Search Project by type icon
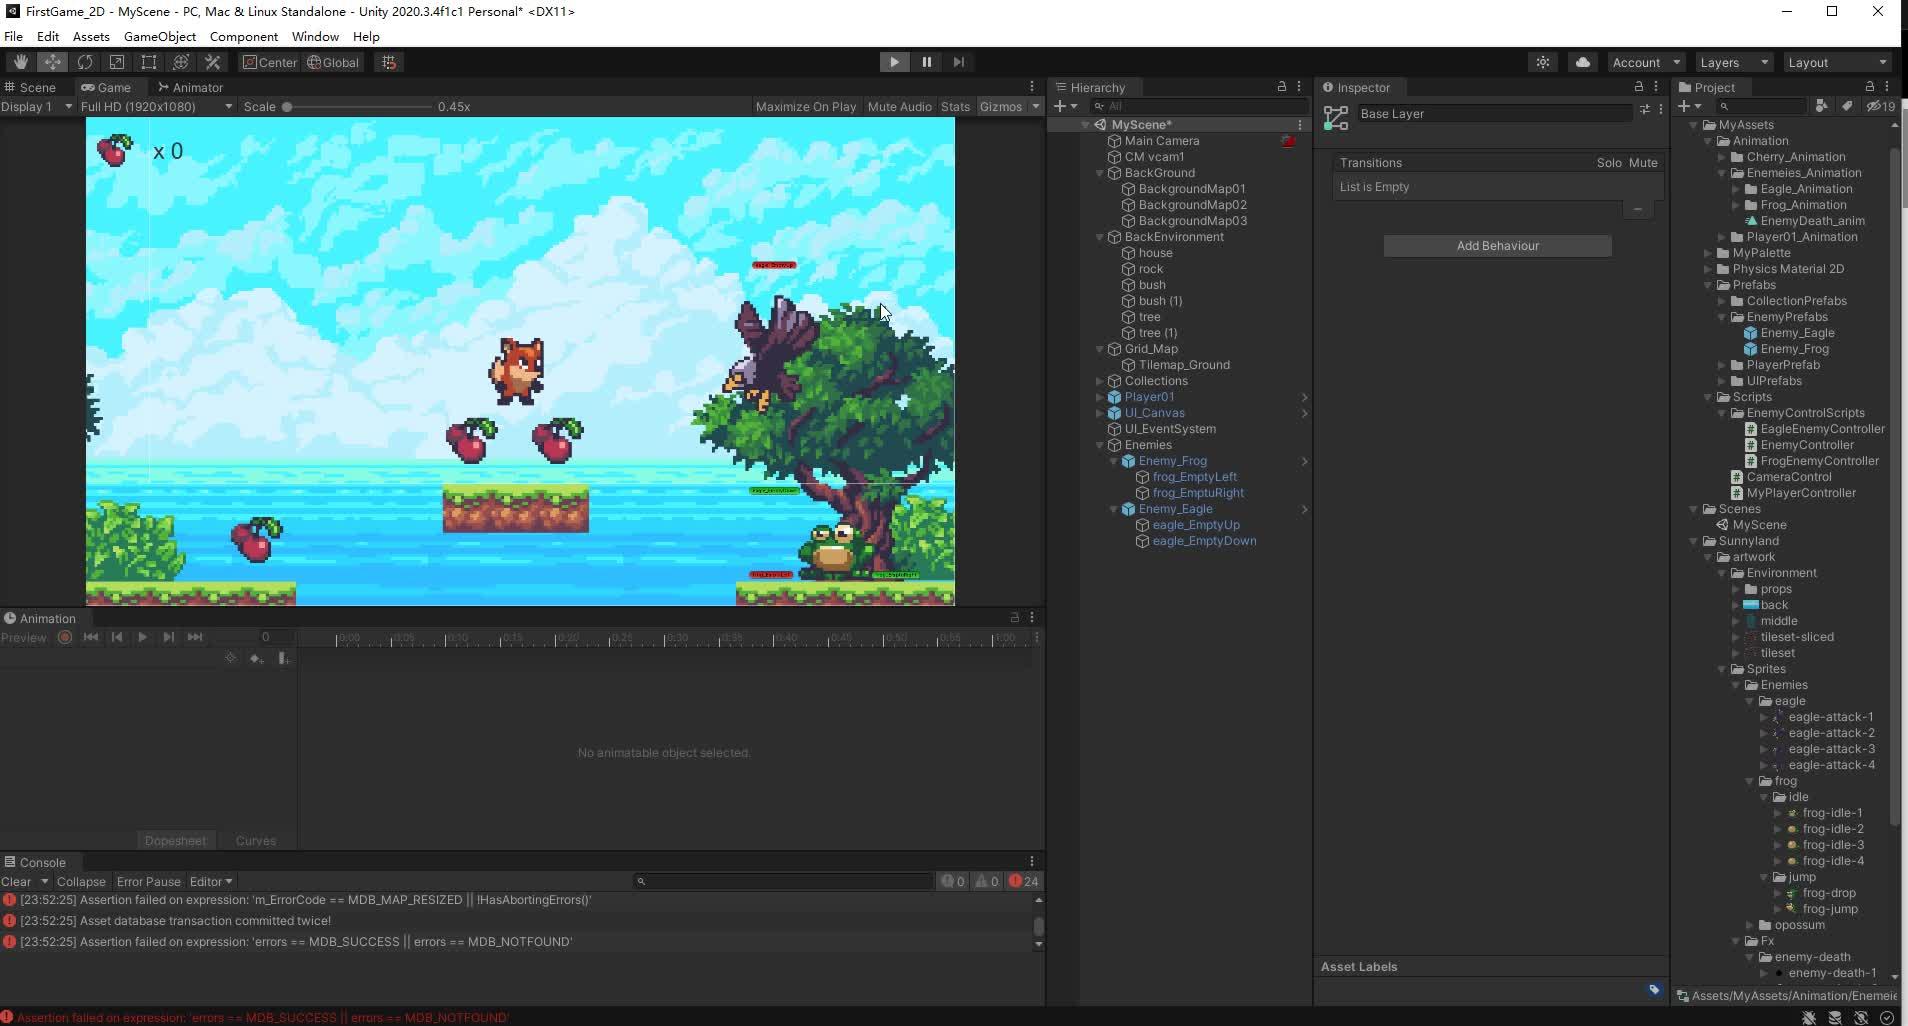The image size is (1908, 1026). click(1822, 106)
